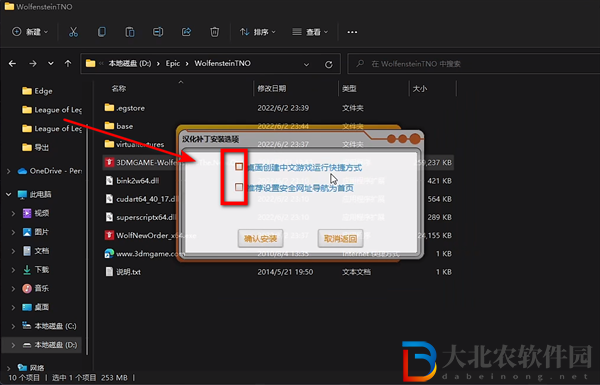Click the Paste icon in toolbar
The height and width of the screenshot is (385, 600).
click(130, 32)
